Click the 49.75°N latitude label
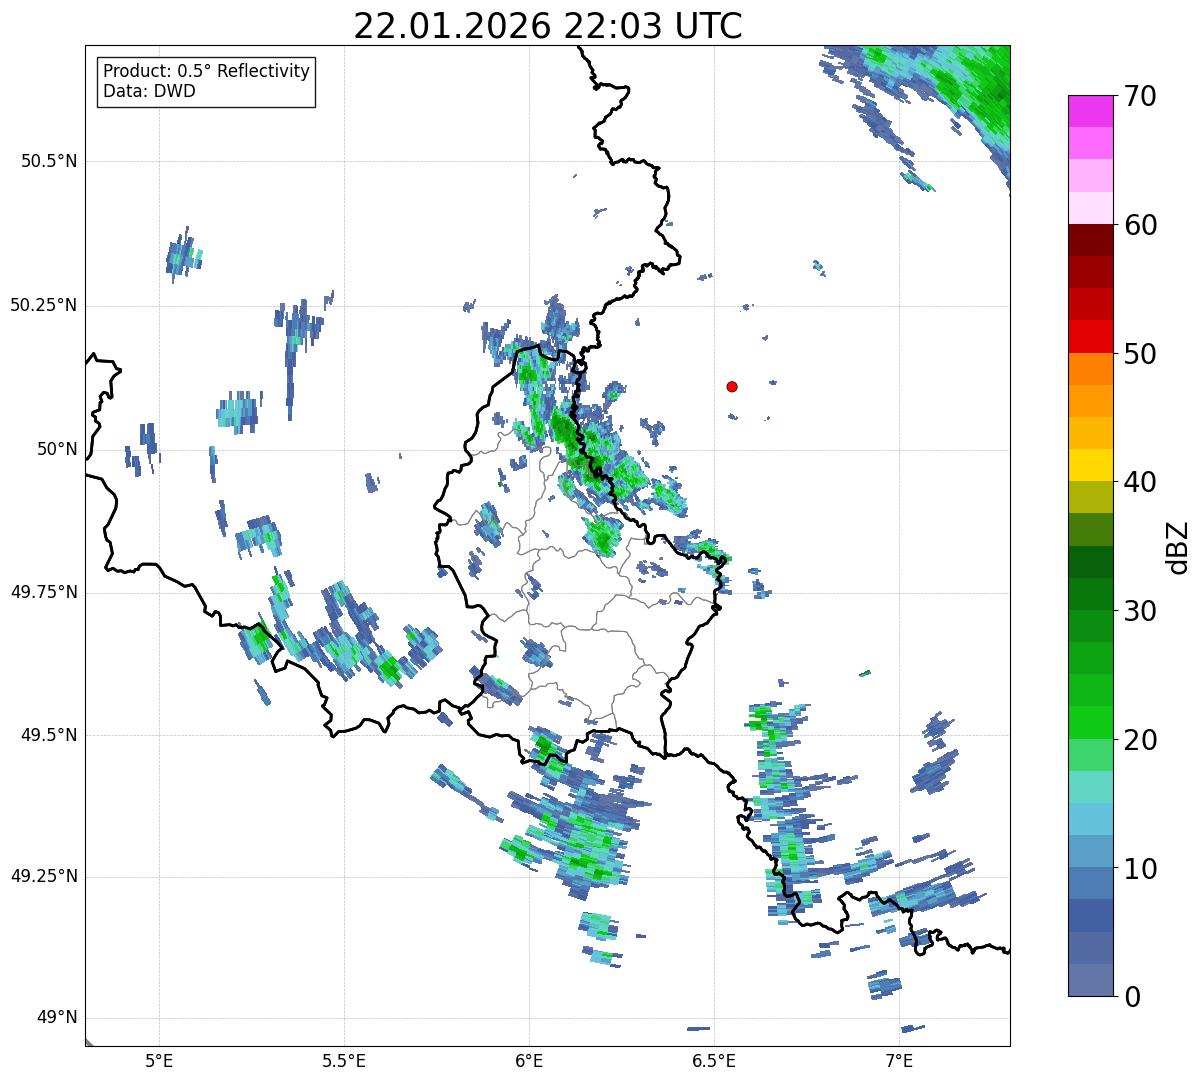1202x1081 pixels. point(44,592)
